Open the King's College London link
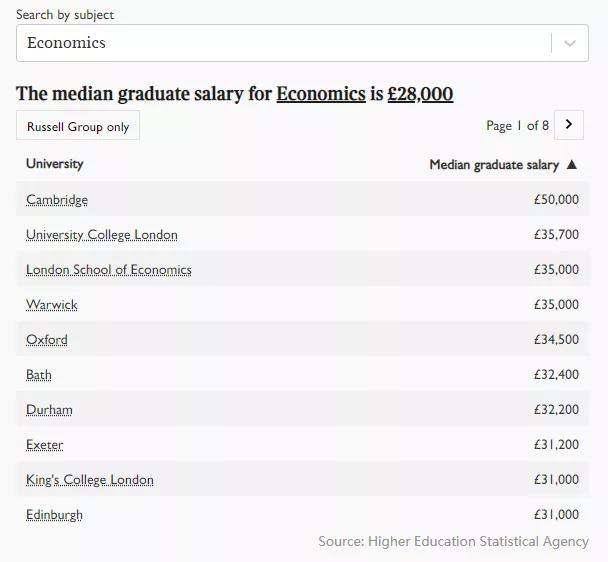This screenshot has width=608, height=562. (90, 480)
